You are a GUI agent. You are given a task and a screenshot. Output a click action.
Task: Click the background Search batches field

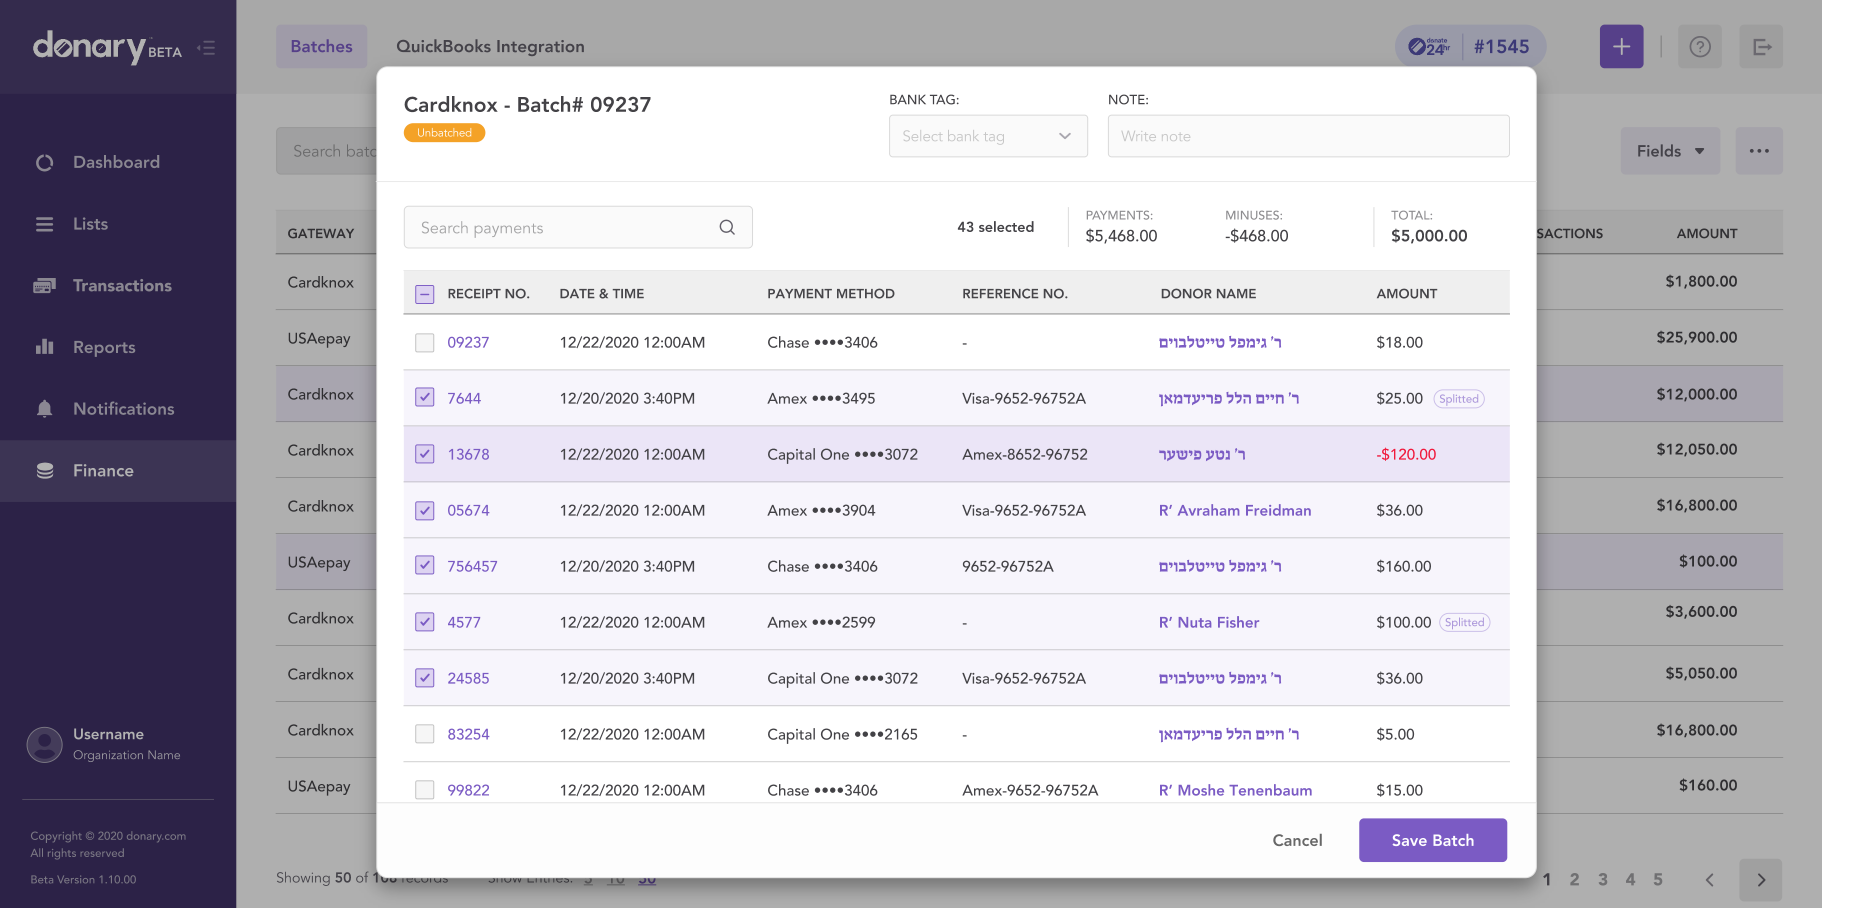click(326, 151)
